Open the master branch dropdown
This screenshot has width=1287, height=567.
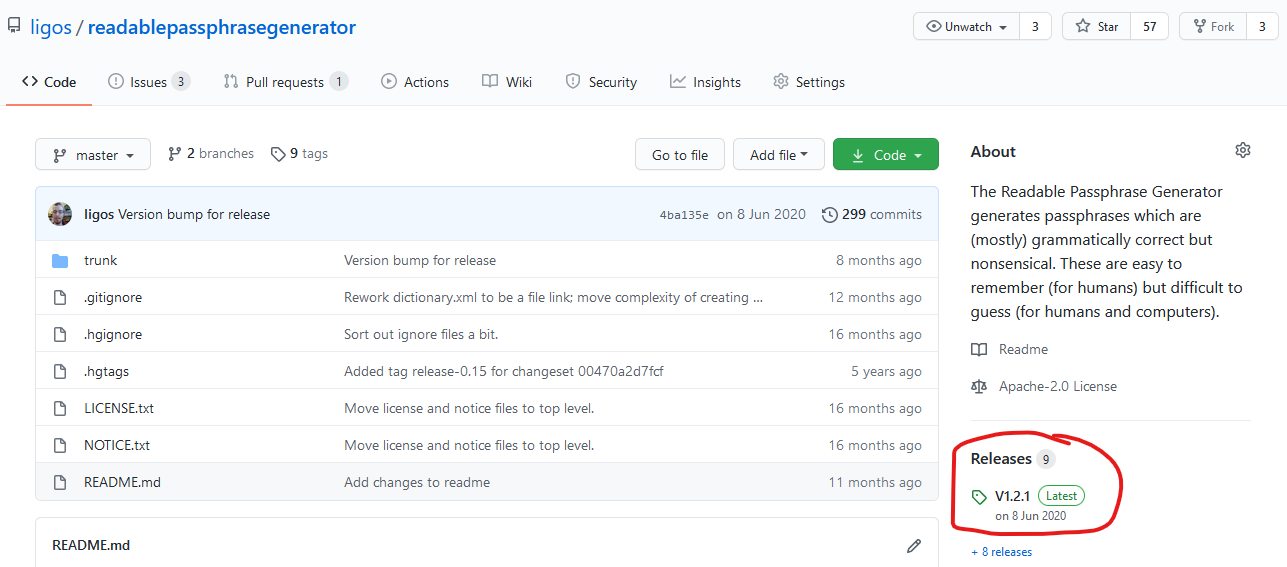pyautogui.click(x=93, y=155)
